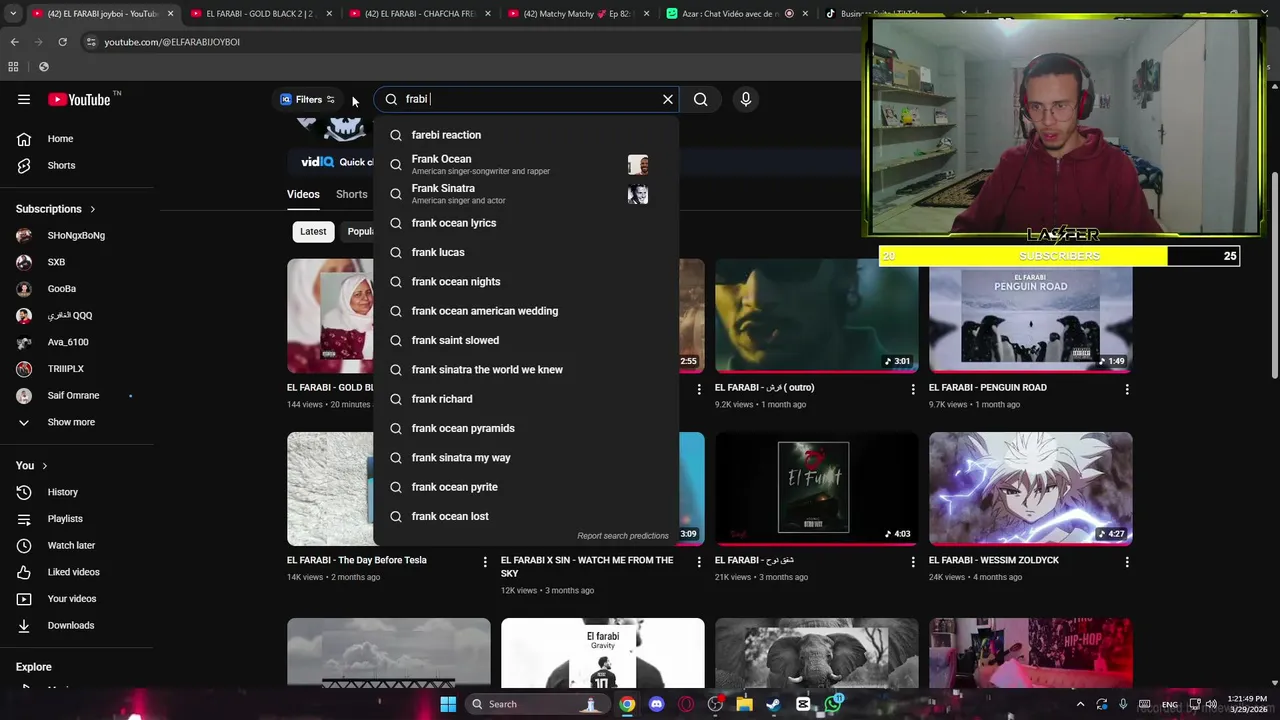The width and height of the screenshot is (1280, 720).
Task: Open options menu for PENGUIN ROAD video
Action: pos(1127,389)
